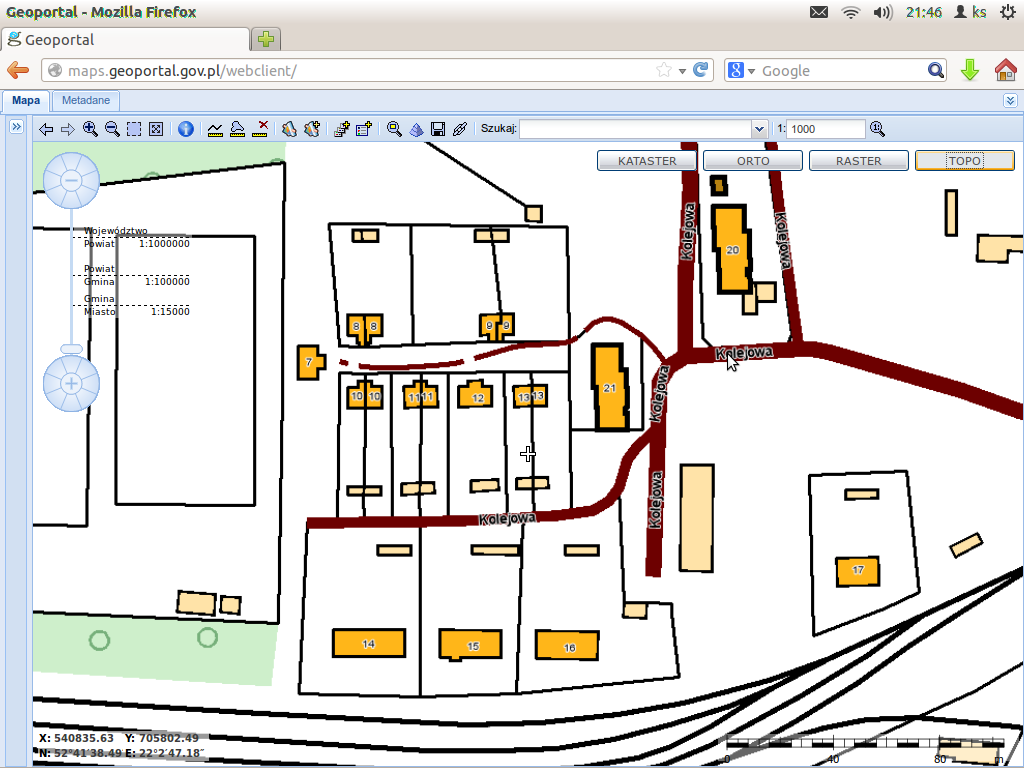Click the full extent zoom icon
The width and height of the screenshot is (1024, 768).
click(x=156, y=129)
